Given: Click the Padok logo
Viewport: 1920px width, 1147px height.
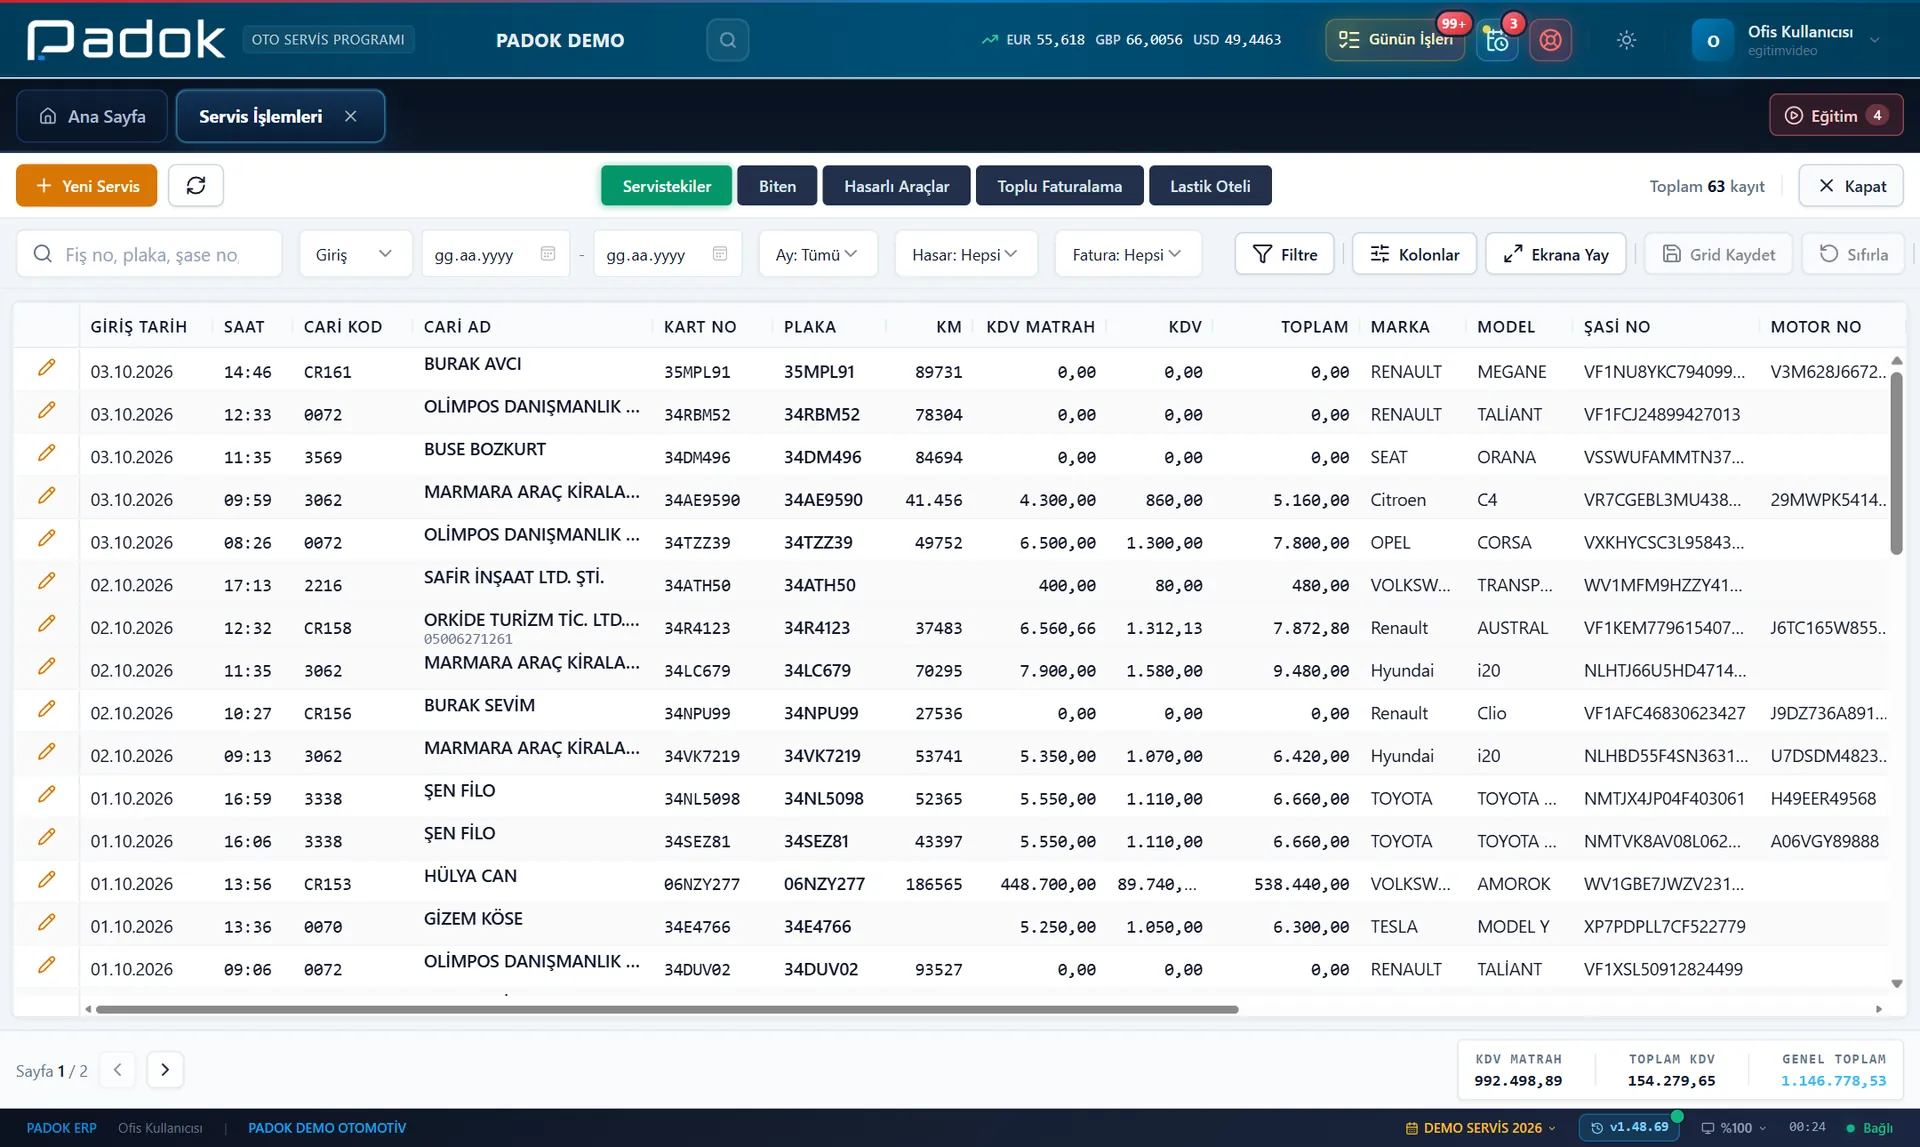Looking at the screenshot, I should [x=126, y=40].
